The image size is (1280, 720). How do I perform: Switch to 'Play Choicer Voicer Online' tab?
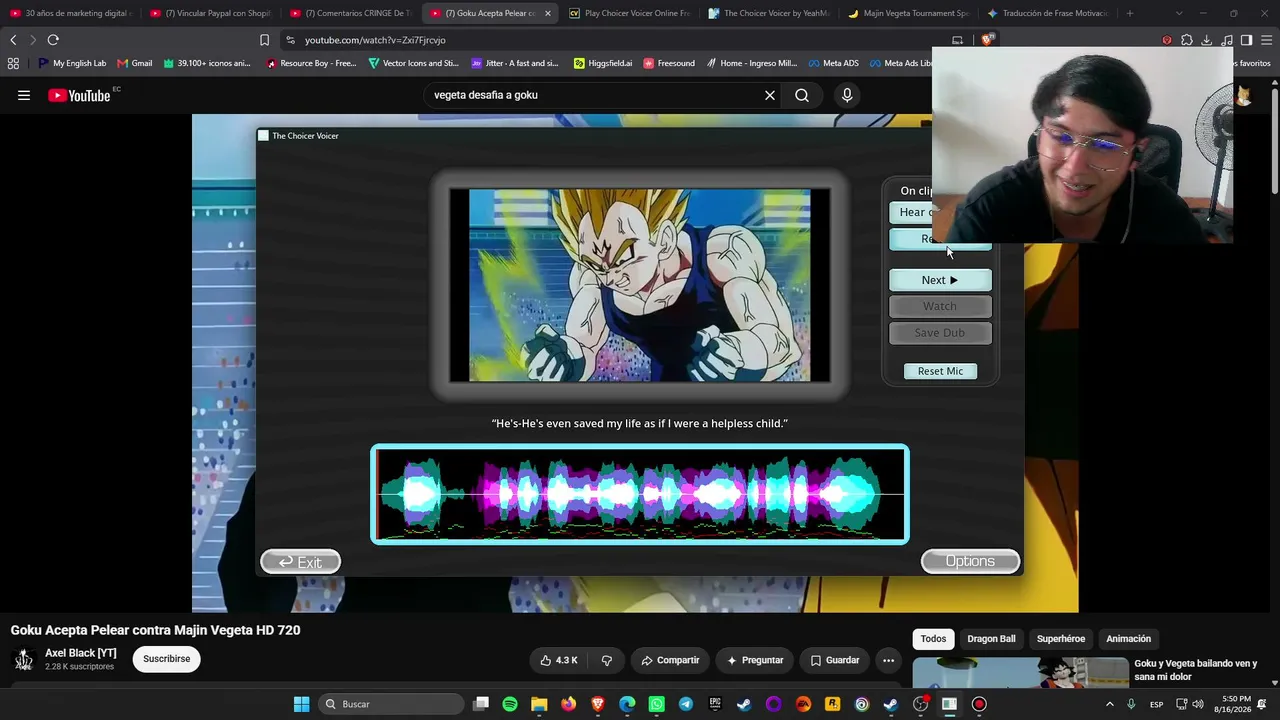pos(629,13)
